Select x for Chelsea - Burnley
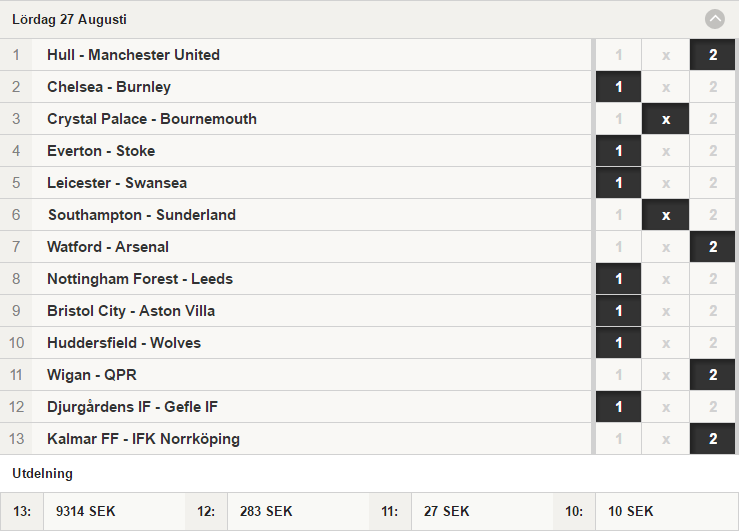The height and width of the screenshot is (532, 739). 665,87
